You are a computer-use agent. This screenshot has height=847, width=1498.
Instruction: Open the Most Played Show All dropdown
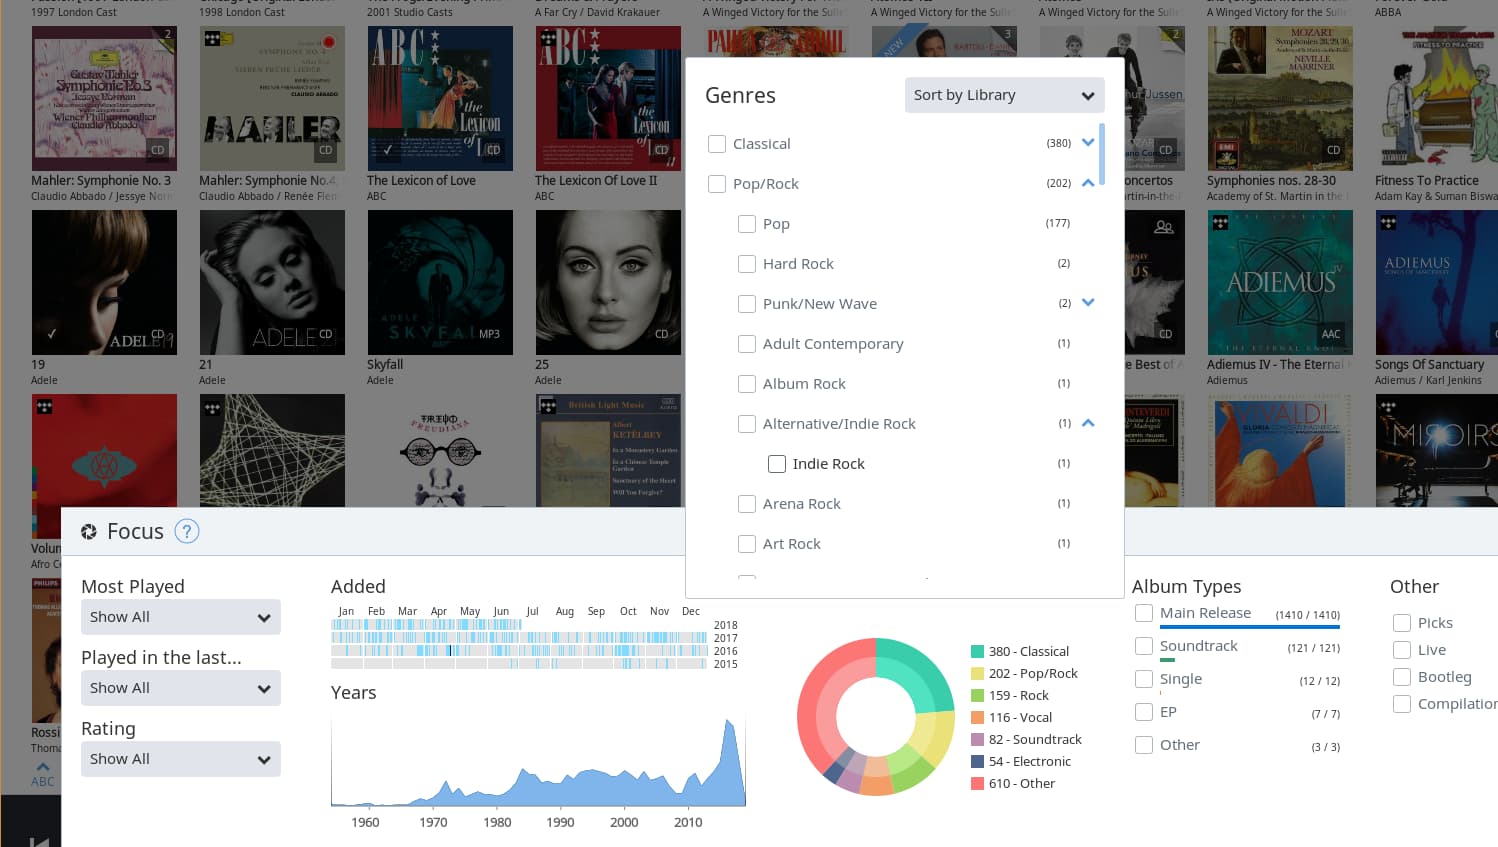pyautogui.click(x=181, y=617)
